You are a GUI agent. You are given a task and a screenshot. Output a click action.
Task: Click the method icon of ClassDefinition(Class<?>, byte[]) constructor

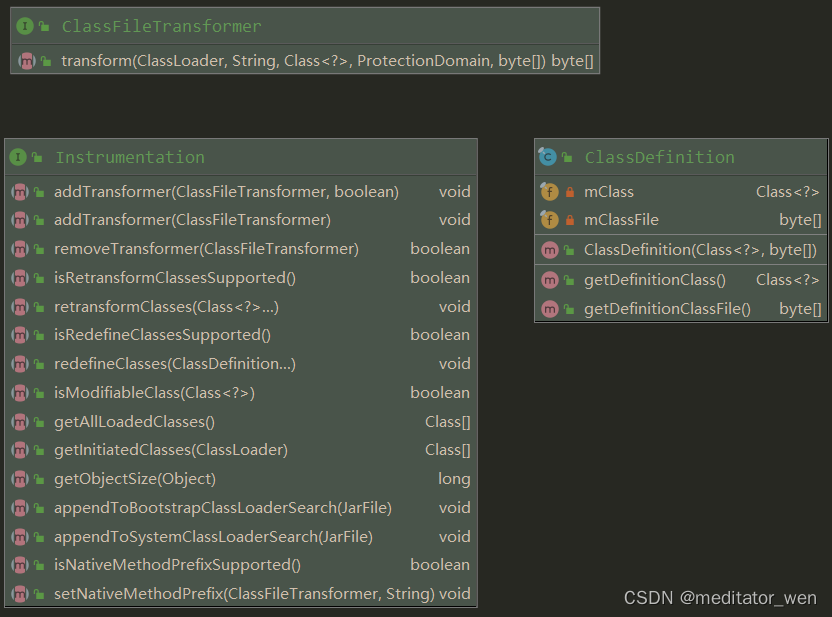coord(550,250)
